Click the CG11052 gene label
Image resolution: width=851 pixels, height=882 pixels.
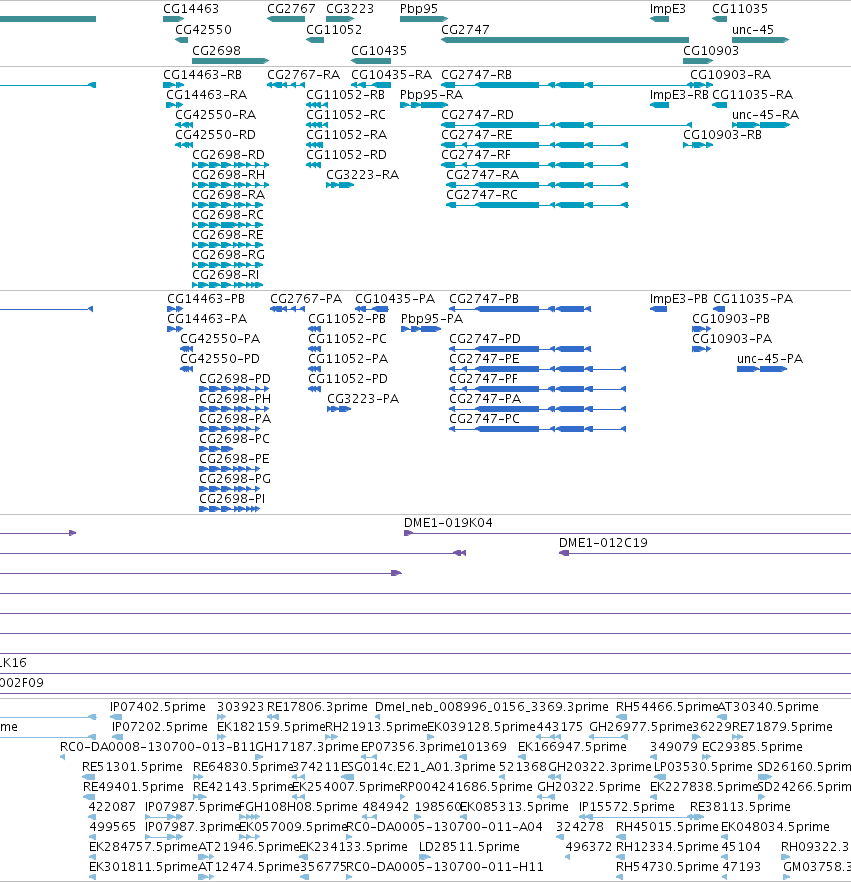click(x=334, y=30)
